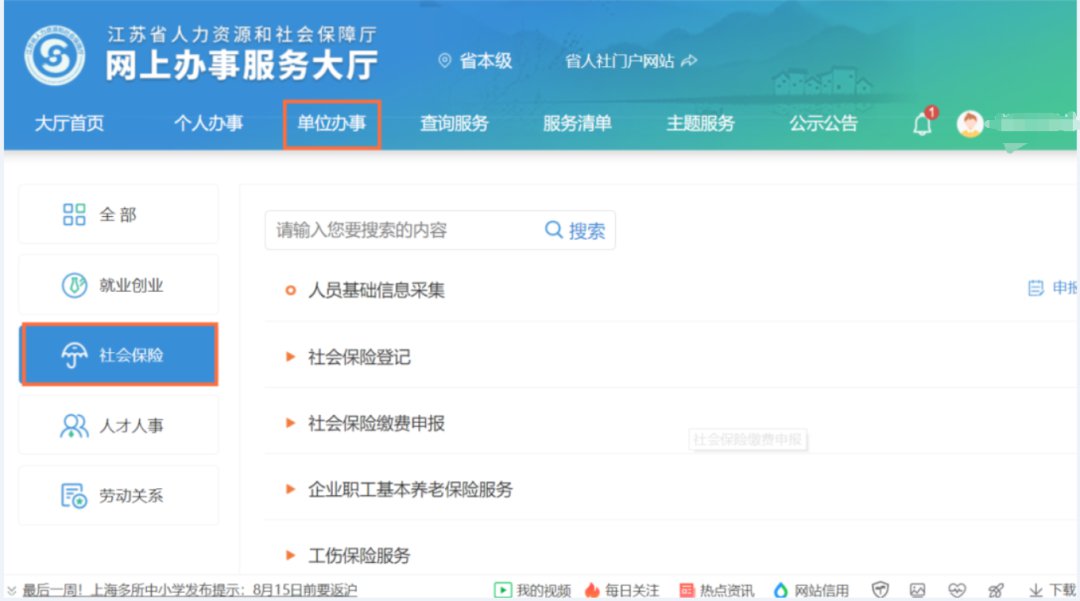
Task: Expand 企业职工基本养老保险服务 section
Action: 410,489
